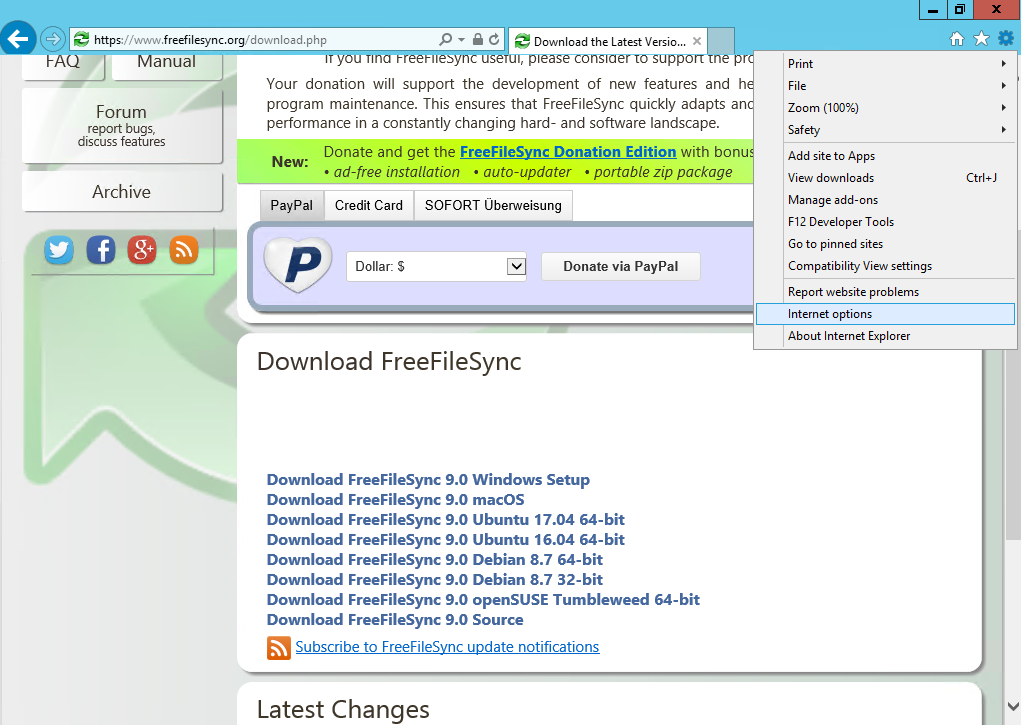Viewport: 1021px width, 725px height.
Task: Download FreeFileSync 9.0 Windows Setup
Action: [428, 480]
